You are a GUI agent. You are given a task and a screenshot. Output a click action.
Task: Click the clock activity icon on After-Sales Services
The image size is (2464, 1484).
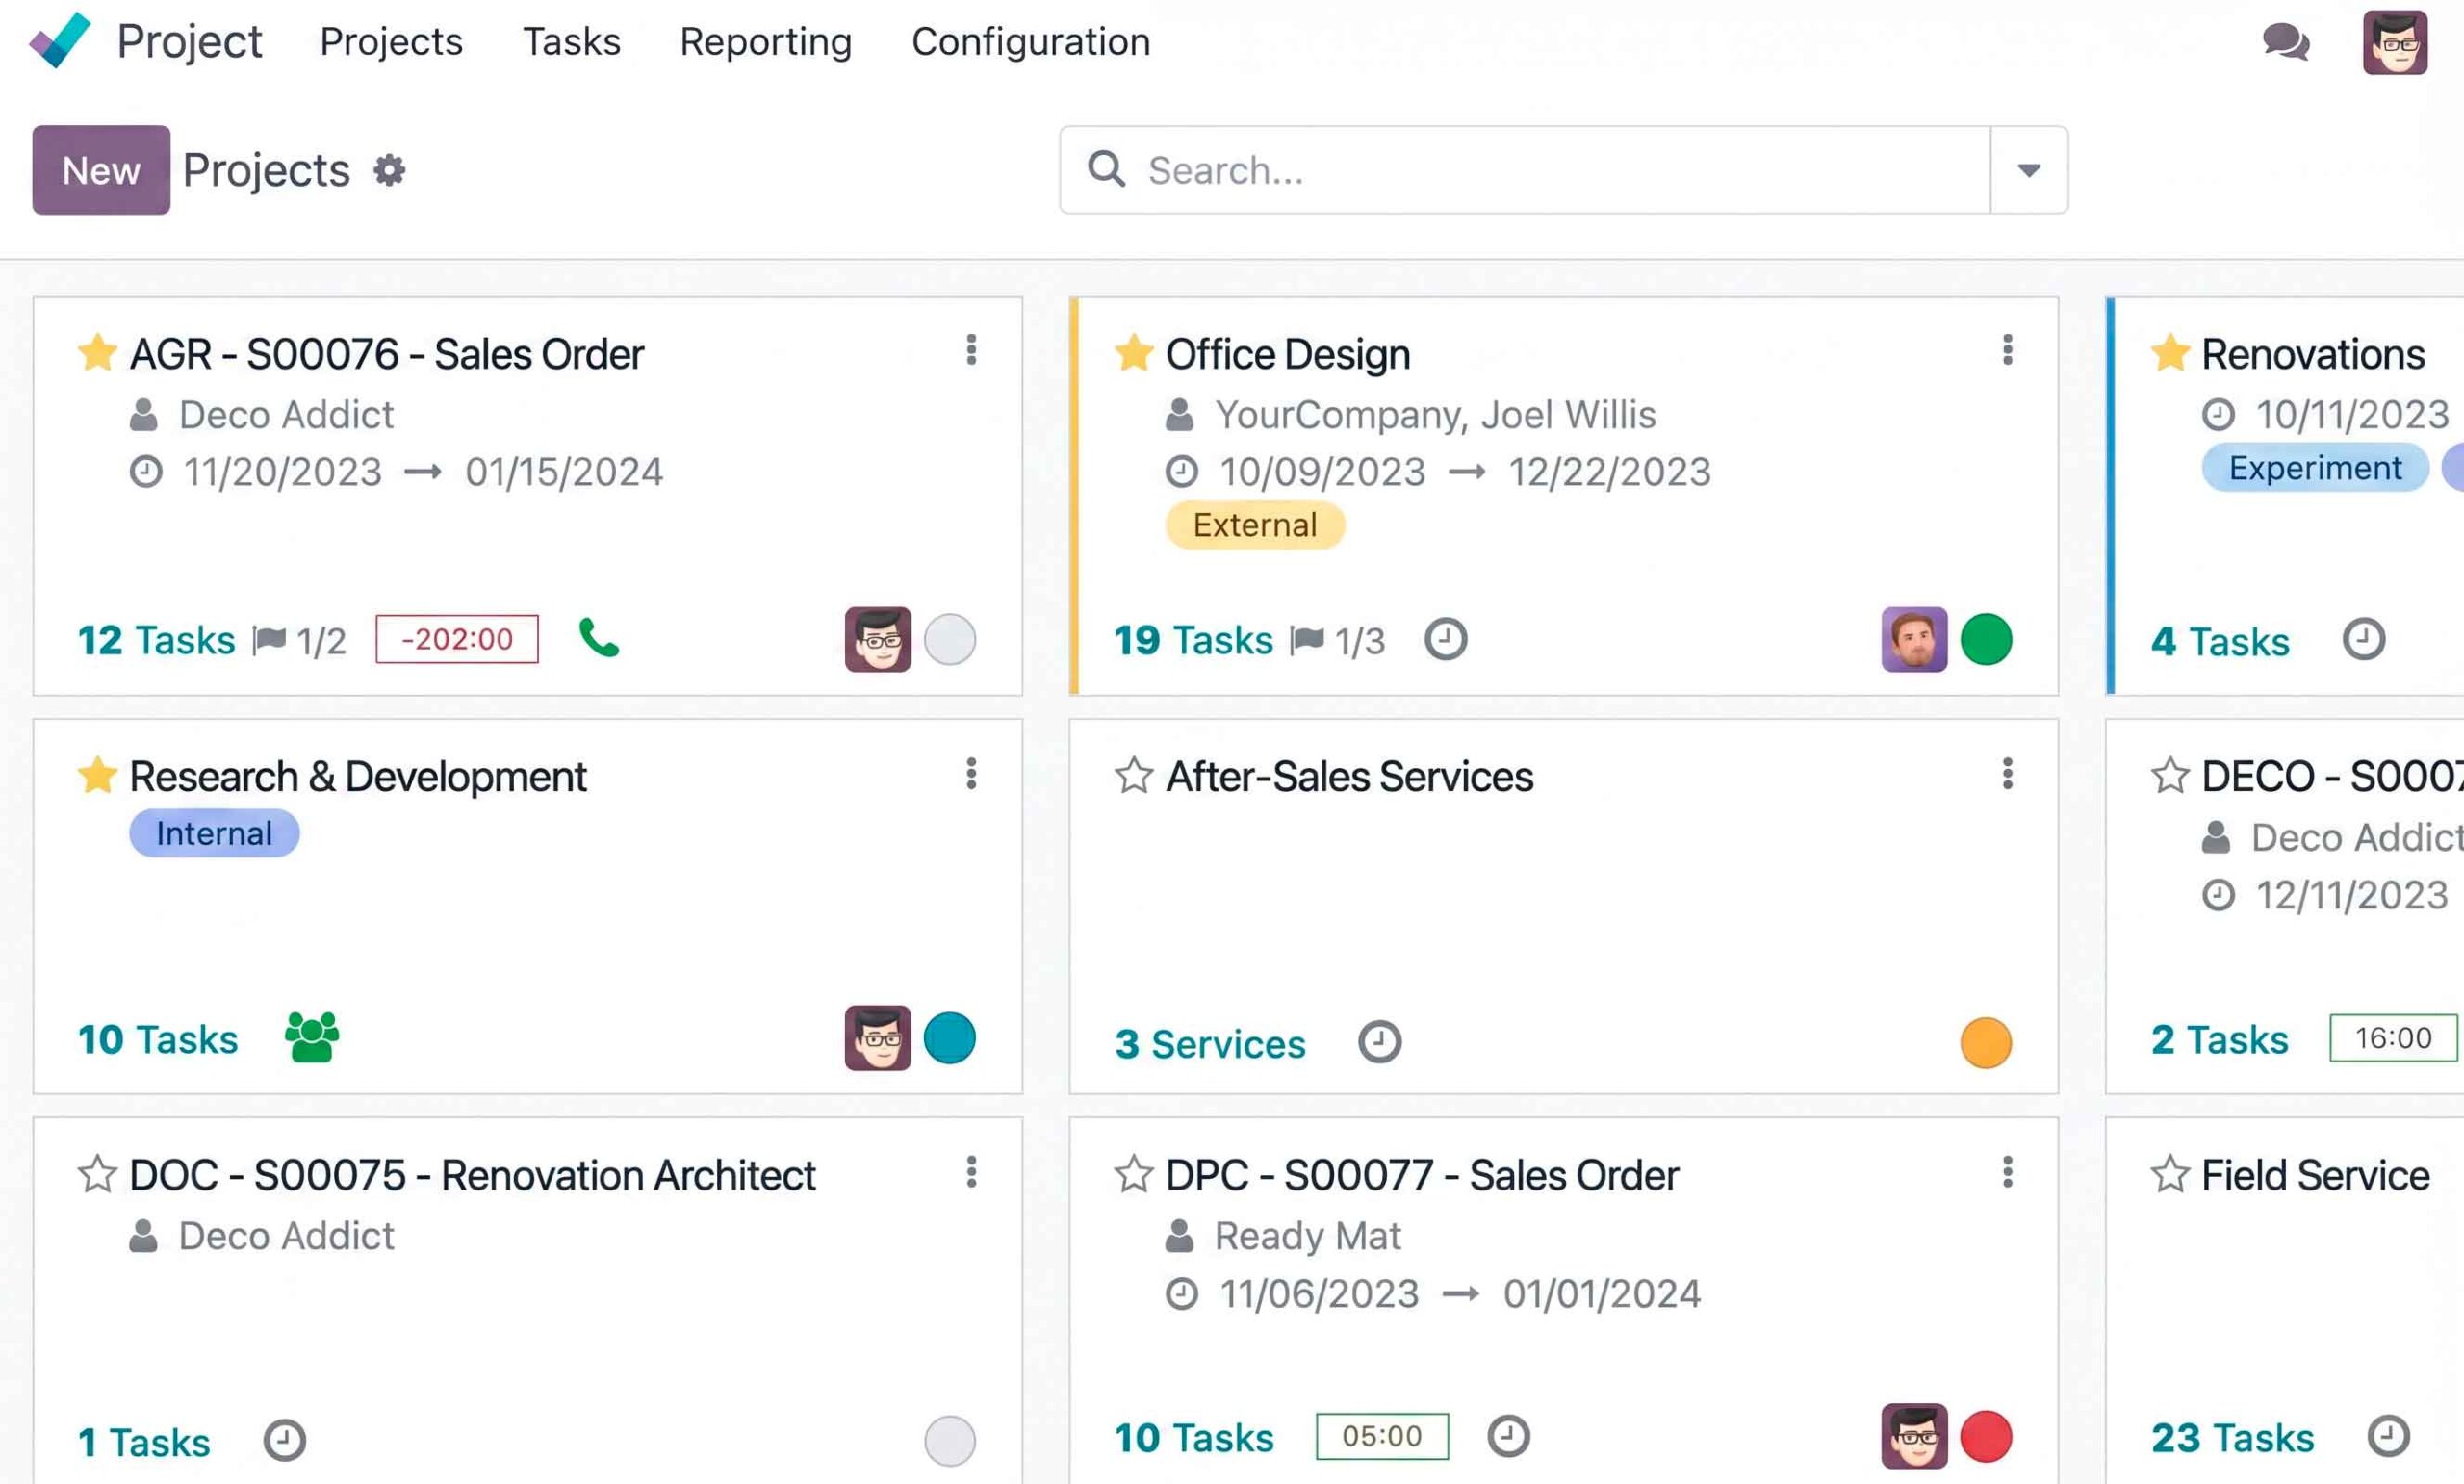tap(1379, 1042)
